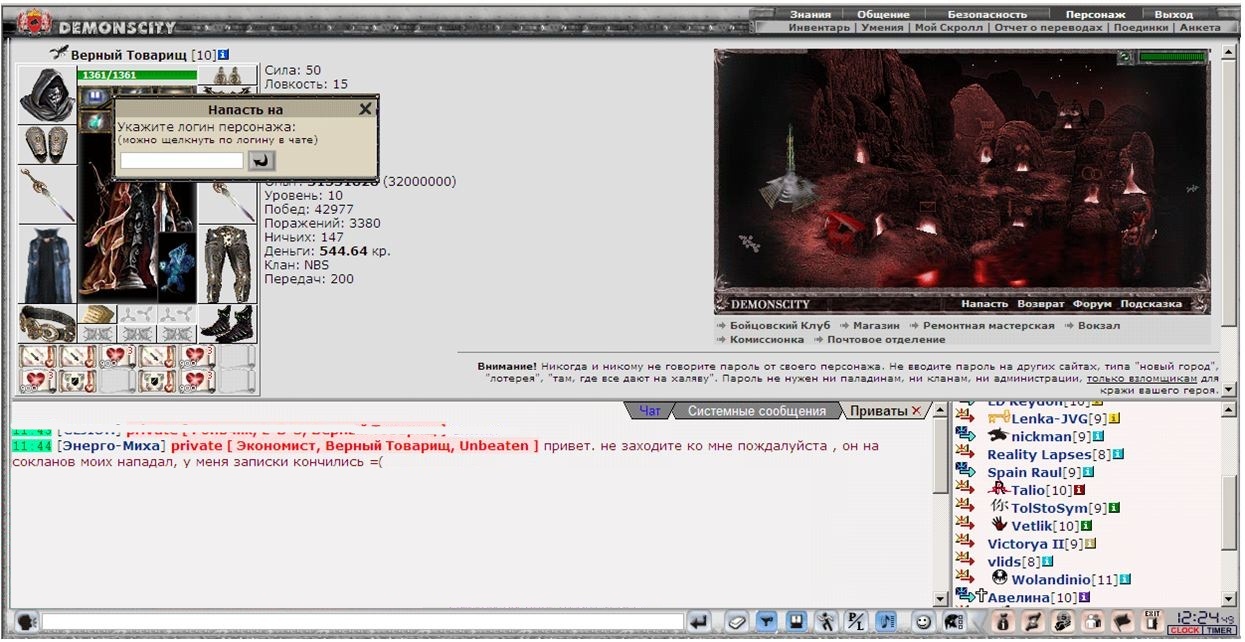Open Форум from the map bar
The height and width of the screenshot is (642, 1245).
1092,304
